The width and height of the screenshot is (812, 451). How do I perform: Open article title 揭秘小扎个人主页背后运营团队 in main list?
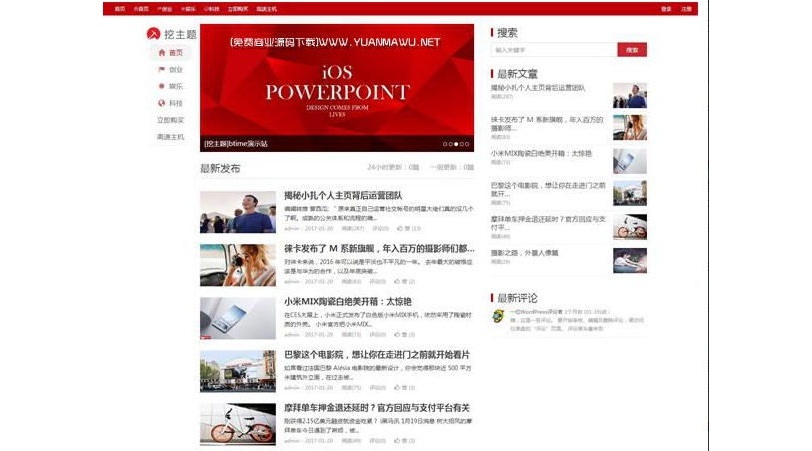[343, 195]
